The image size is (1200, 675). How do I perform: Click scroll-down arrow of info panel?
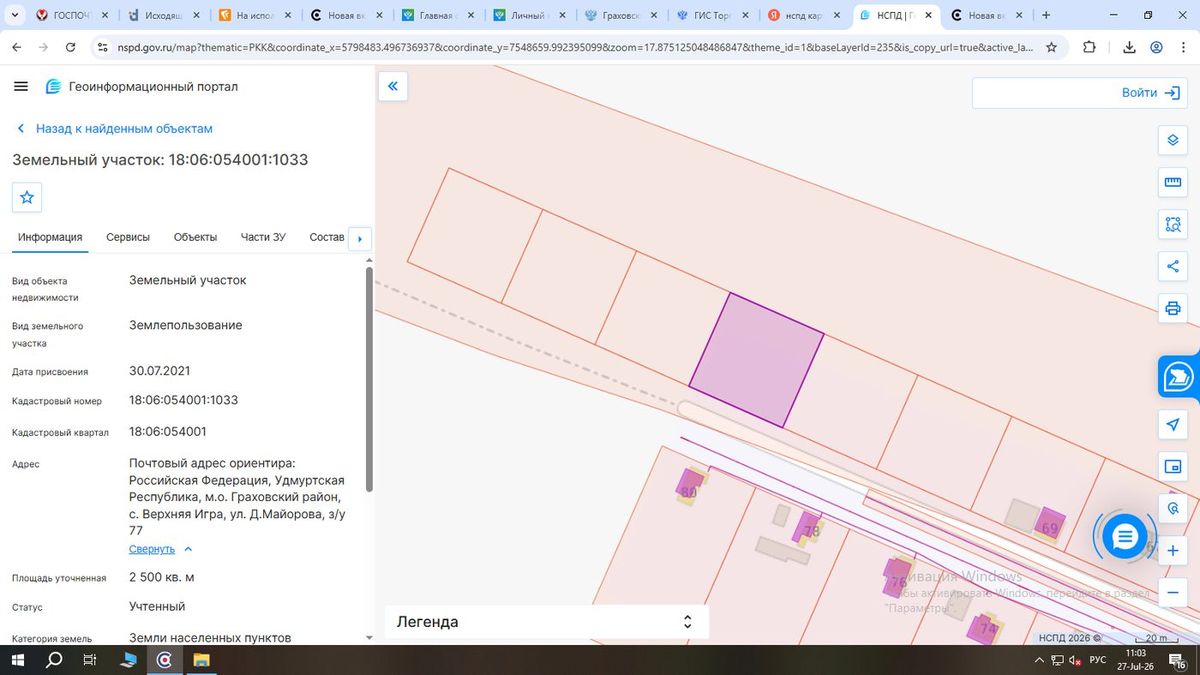(x=369, y=637)
